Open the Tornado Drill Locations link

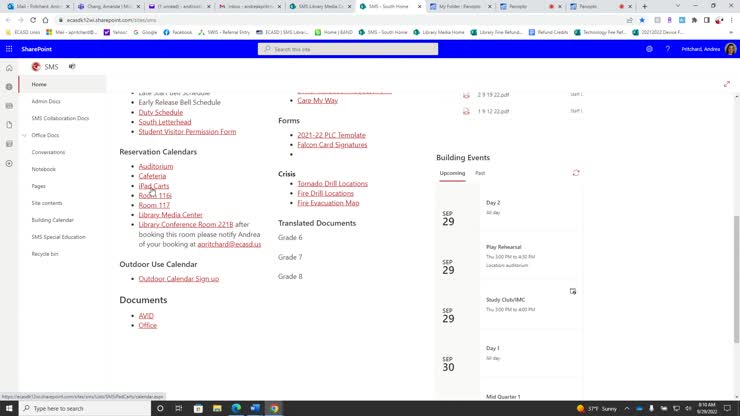(332, 184)
